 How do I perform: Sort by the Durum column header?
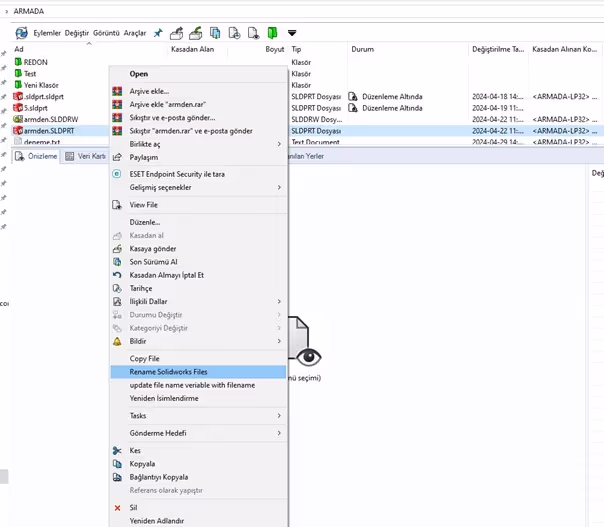tap(362, 49)
